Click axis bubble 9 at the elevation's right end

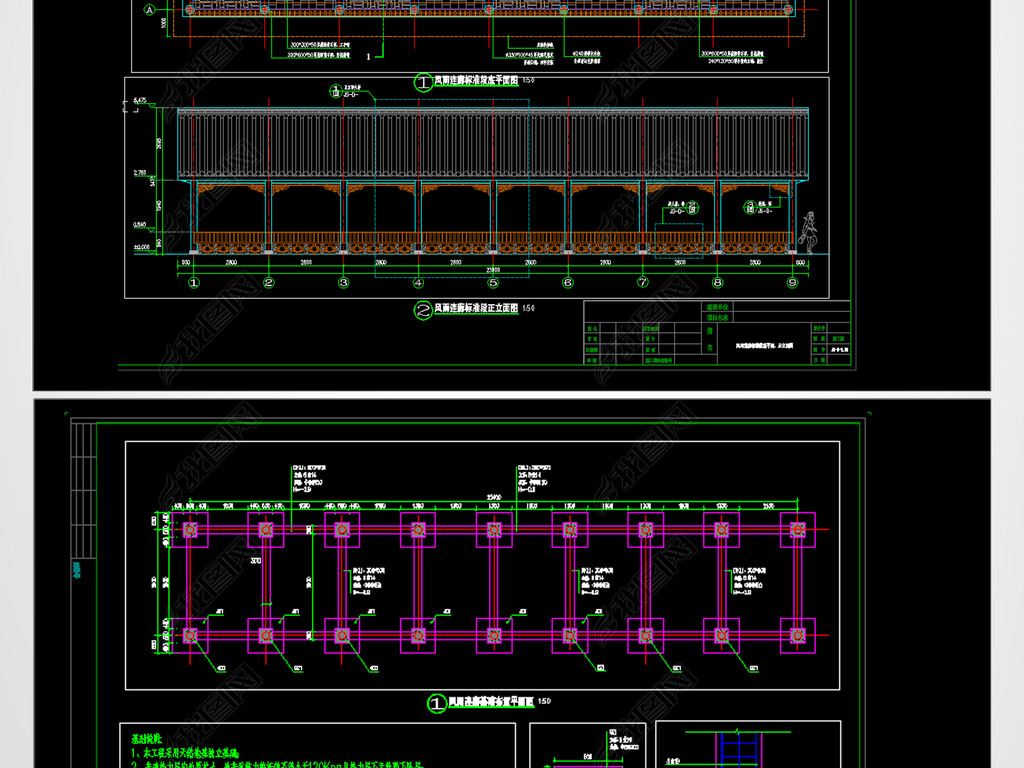click(x=793, y=283)
